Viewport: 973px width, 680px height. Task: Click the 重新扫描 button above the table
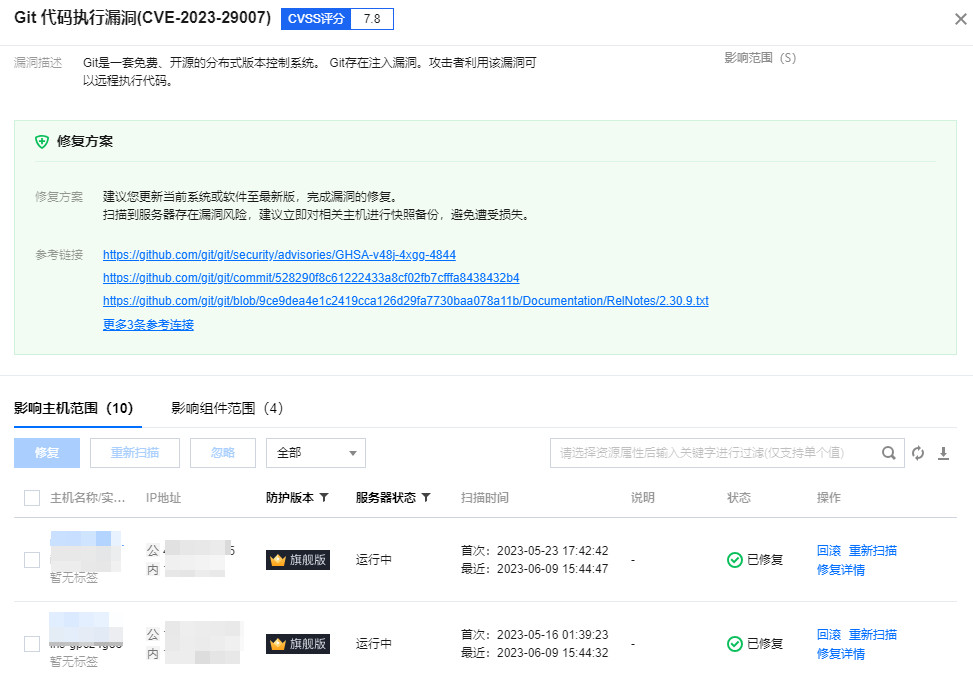point(134,453)
